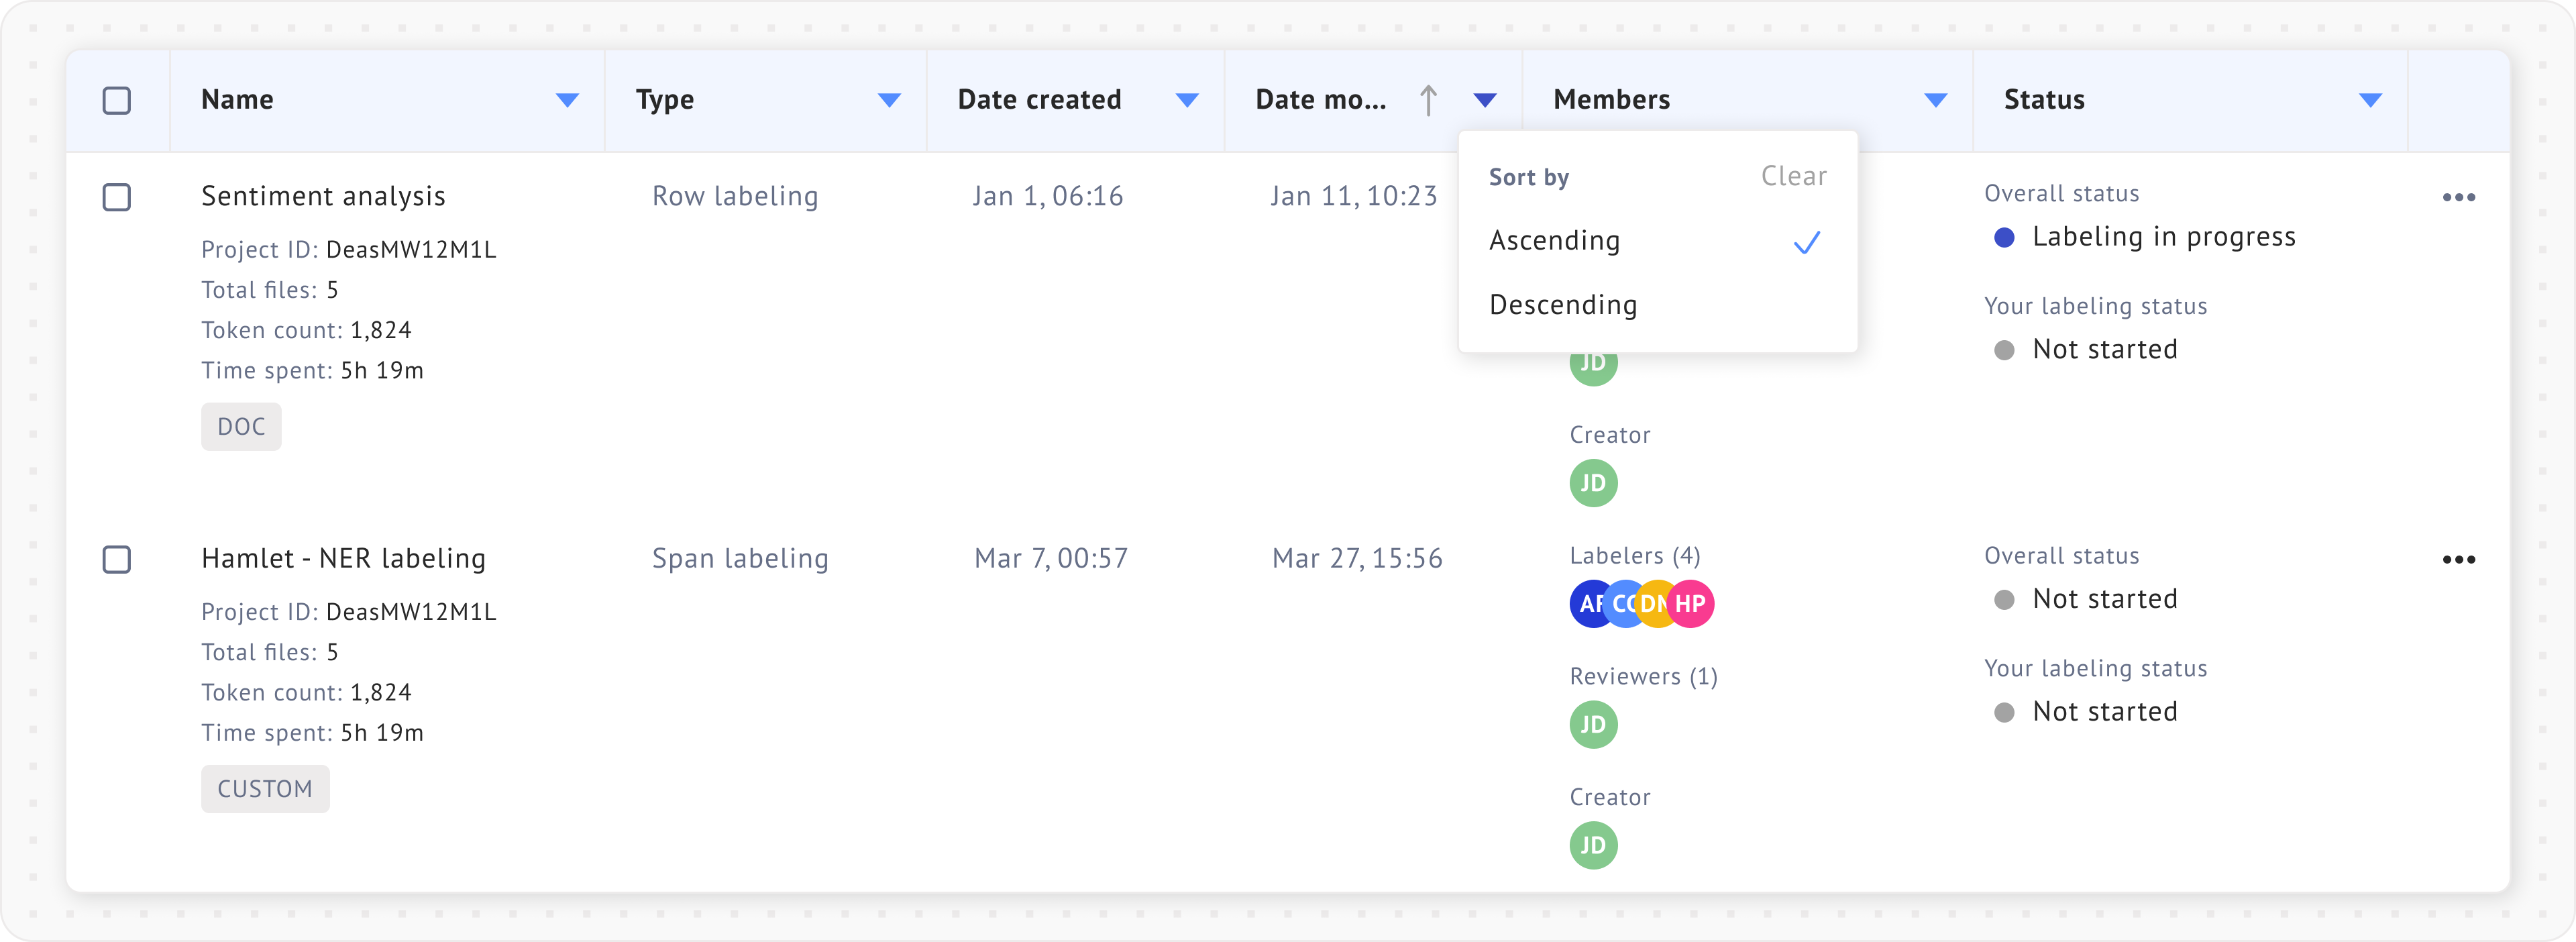
Task: Open the Hamlet row three-dot menu
Action: [x=2458, y=559]
